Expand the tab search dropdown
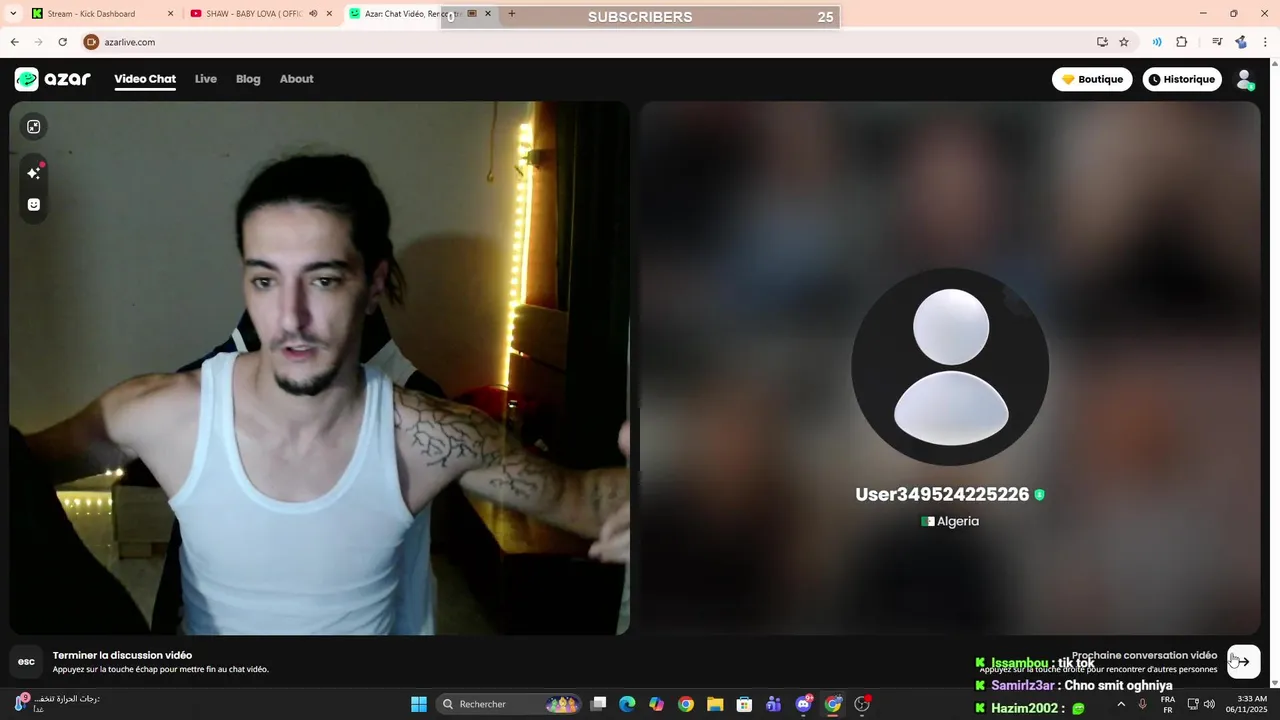1280x720 pixels. [13, 14]
